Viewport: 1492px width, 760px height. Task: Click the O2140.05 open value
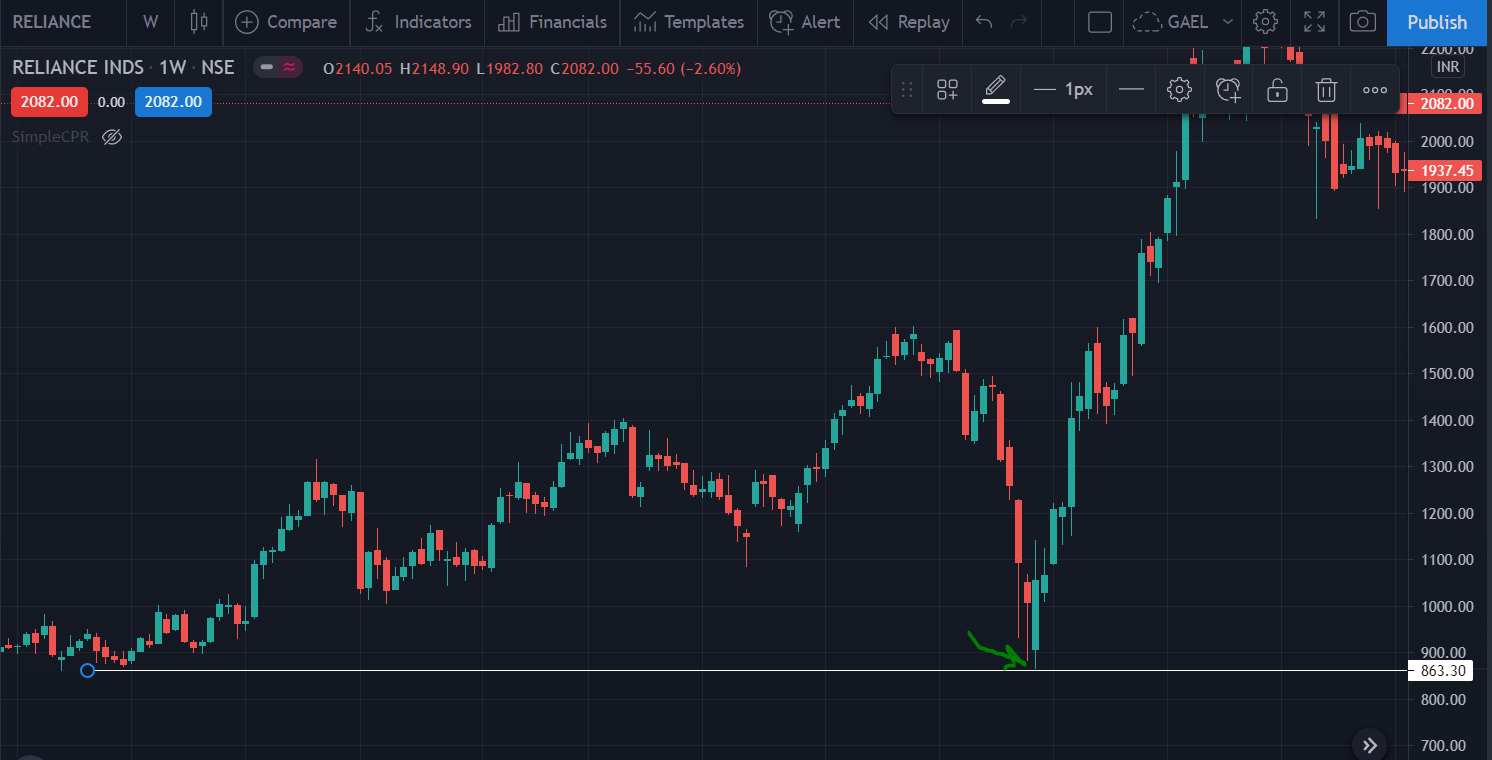[x=358, y=68]
